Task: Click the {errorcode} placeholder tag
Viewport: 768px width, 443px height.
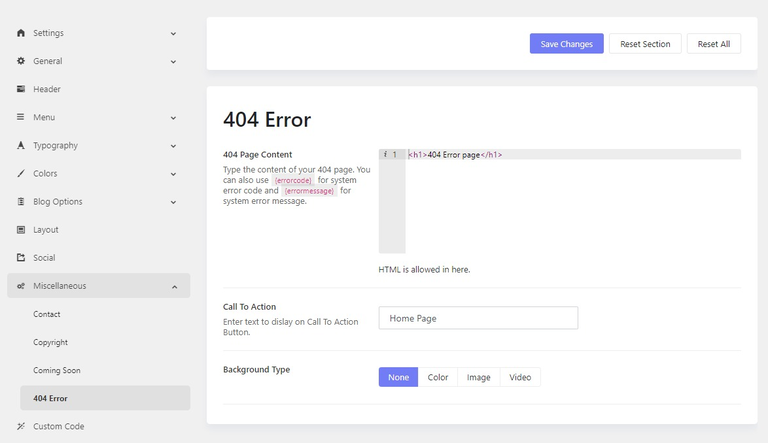Action: pyautogui.click(x=293, y=180)
